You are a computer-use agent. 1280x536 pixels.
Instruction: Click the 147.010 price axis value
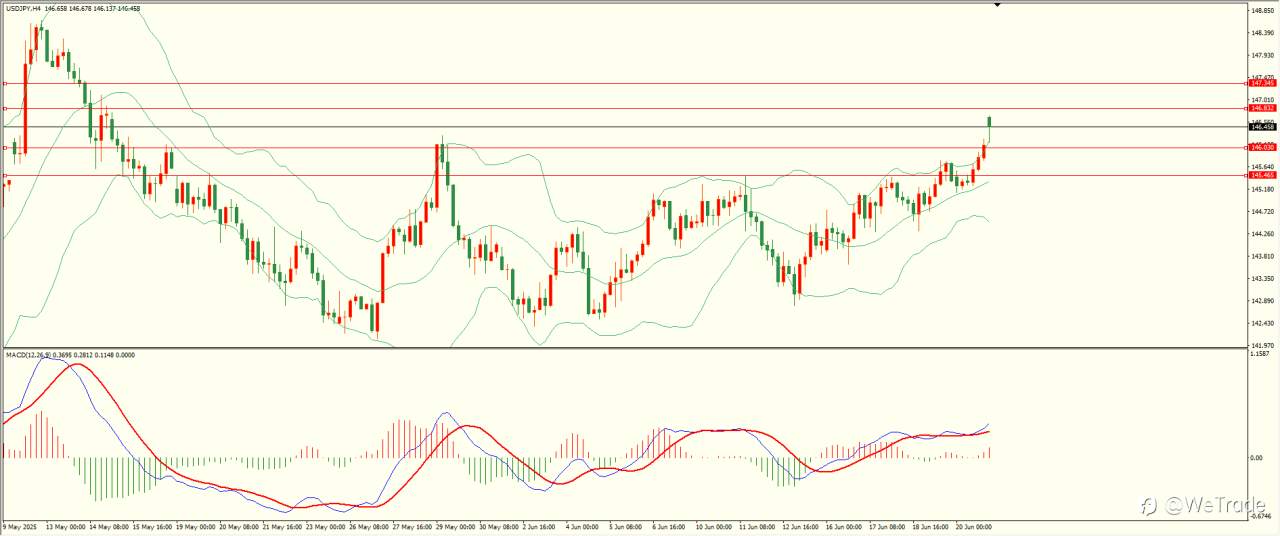pos(1263,100)
